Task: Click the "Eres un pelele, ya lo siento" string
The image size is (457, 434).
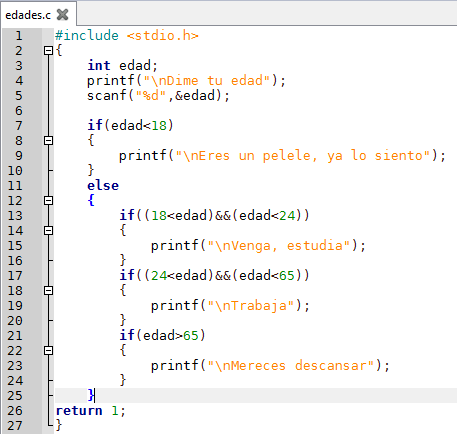Action: [303, 156]
